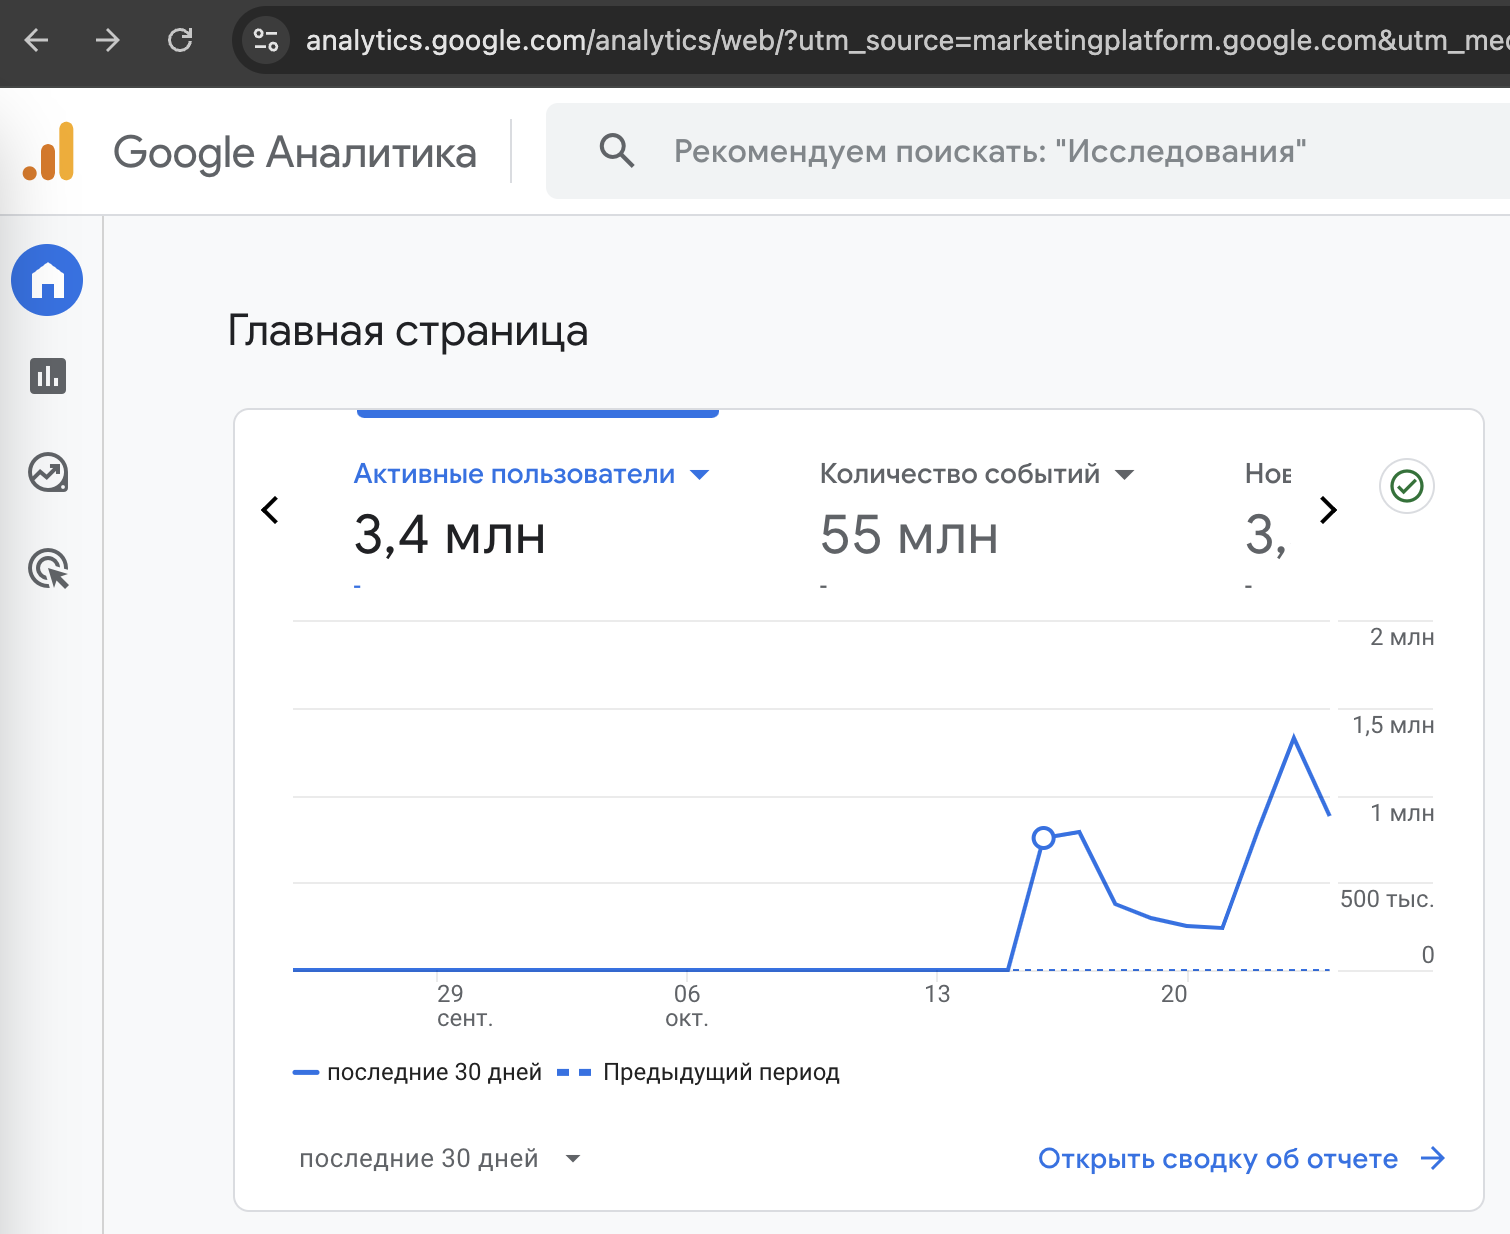Click the Google Analytics logo
This screenshot has width=1510, height=1234.
[49, 151]
